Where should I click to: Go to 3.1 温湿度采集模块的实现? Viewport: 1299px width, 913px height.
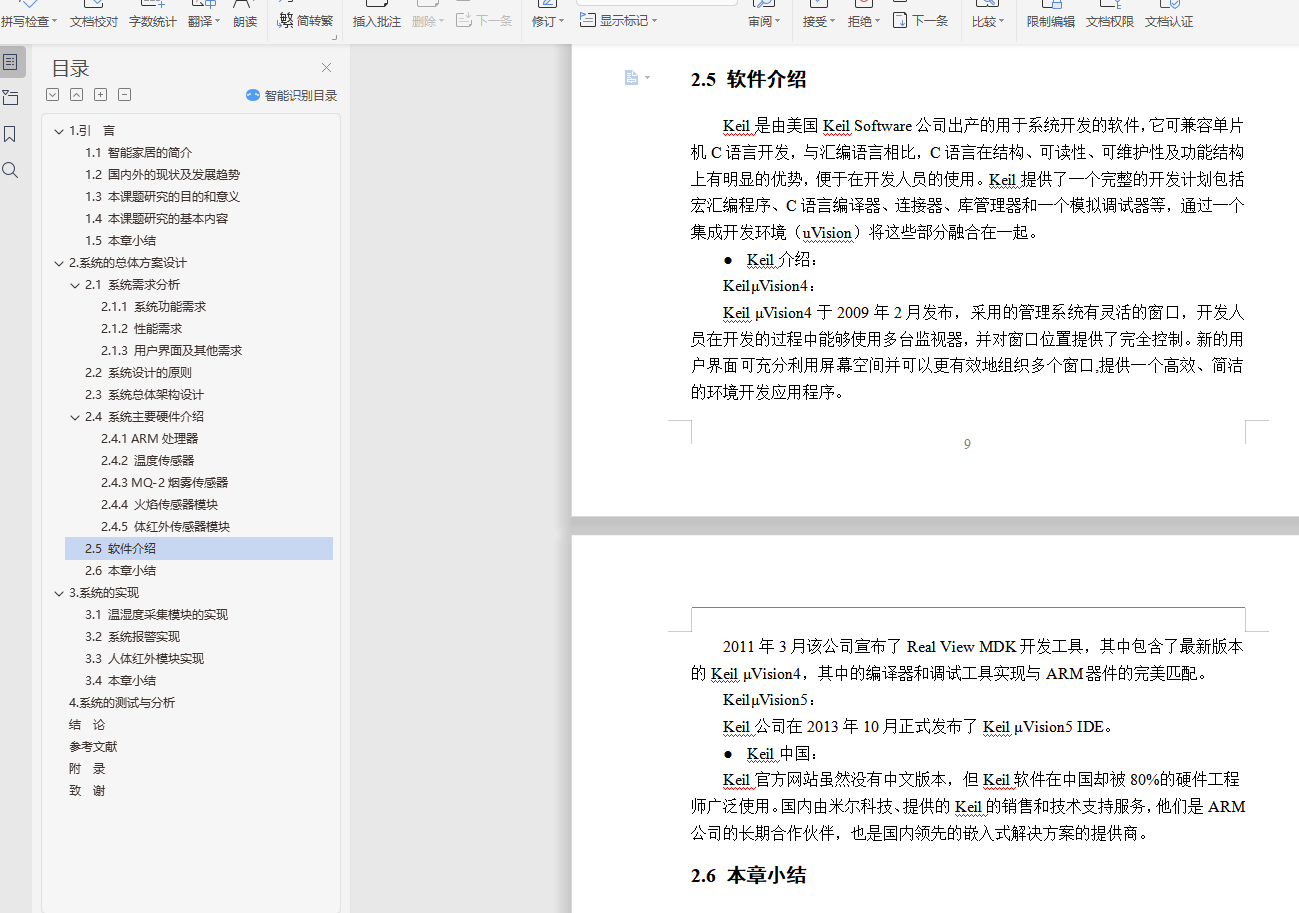(x=156, y=615)
